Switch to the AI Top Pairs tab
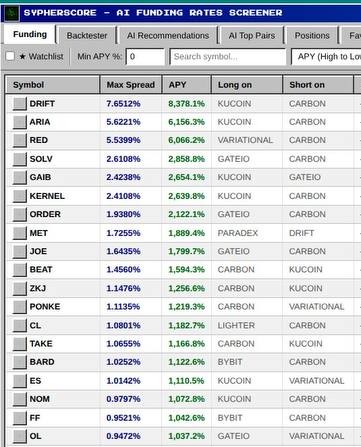Screen dimensions: 361x447 tap(252, 35)
